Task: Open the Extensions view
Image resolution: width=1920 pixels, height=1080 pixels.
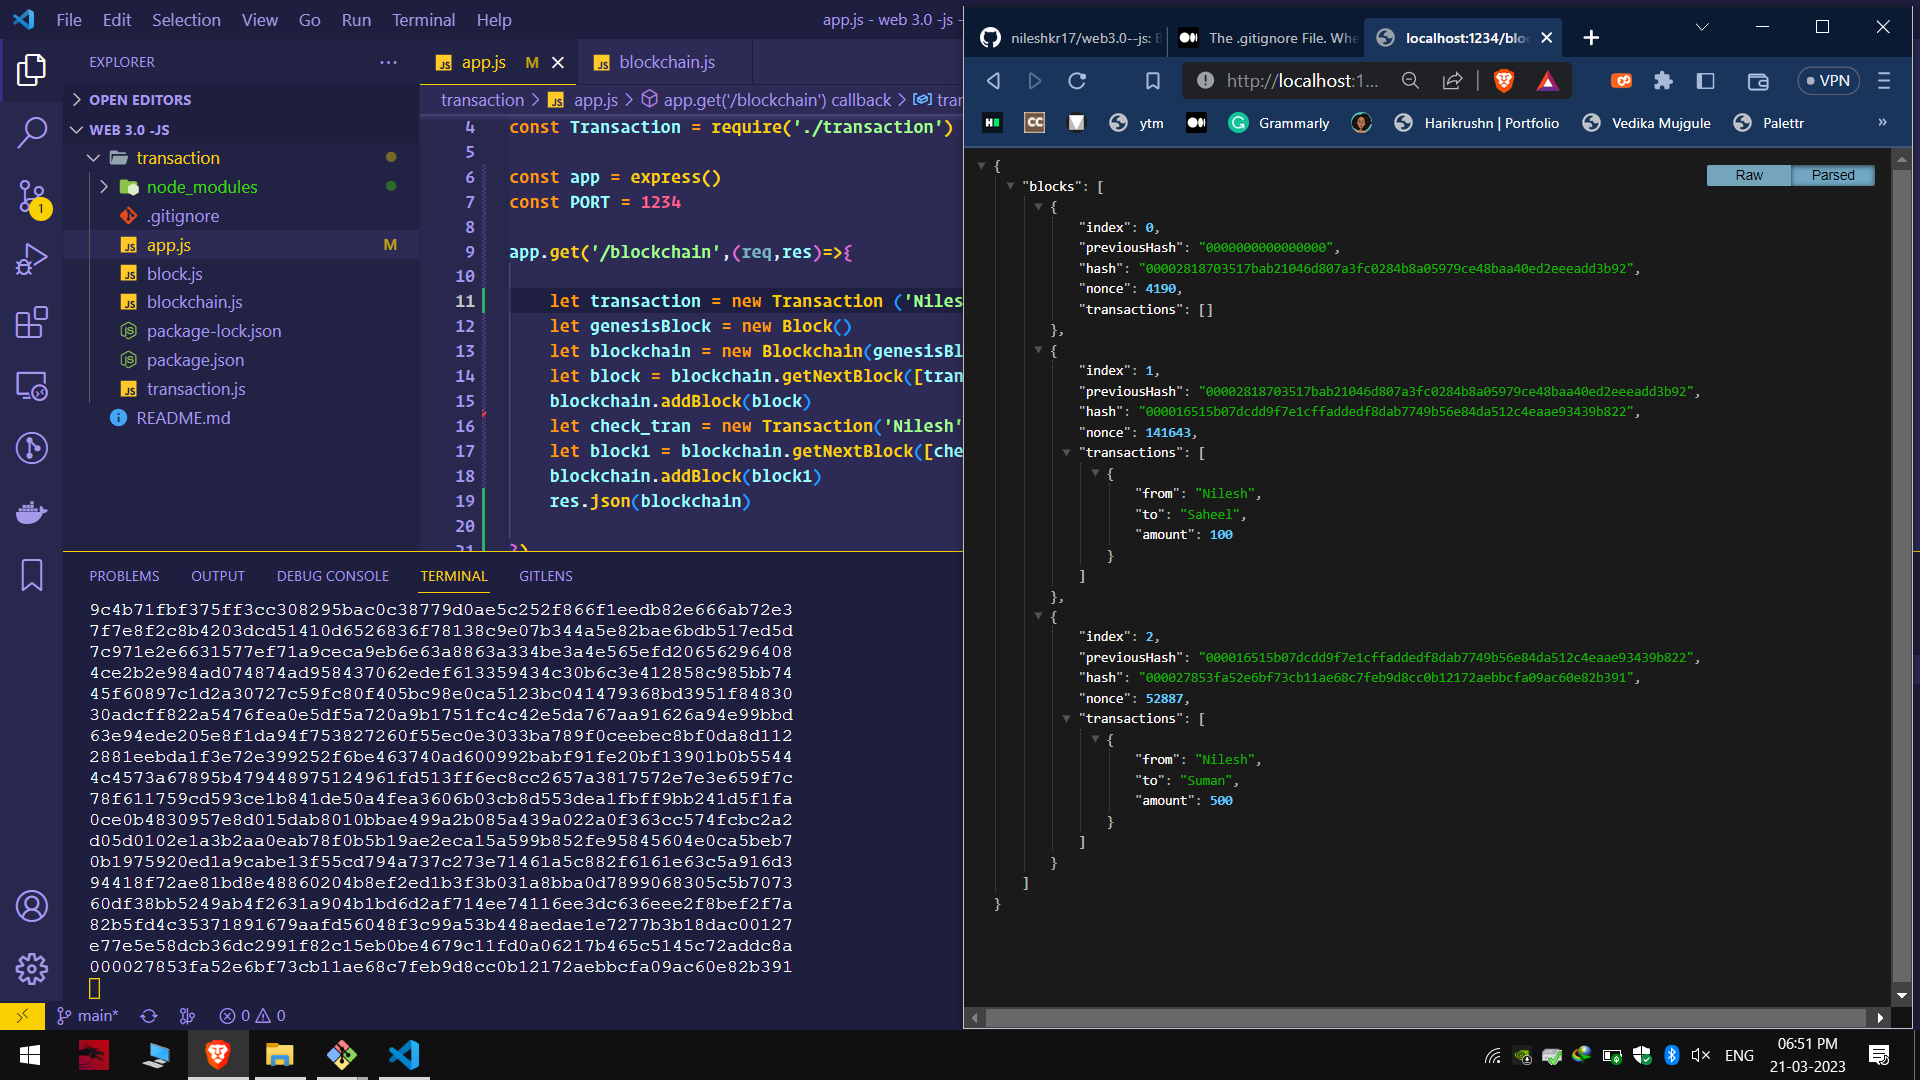Action: (x=33, y=322)
